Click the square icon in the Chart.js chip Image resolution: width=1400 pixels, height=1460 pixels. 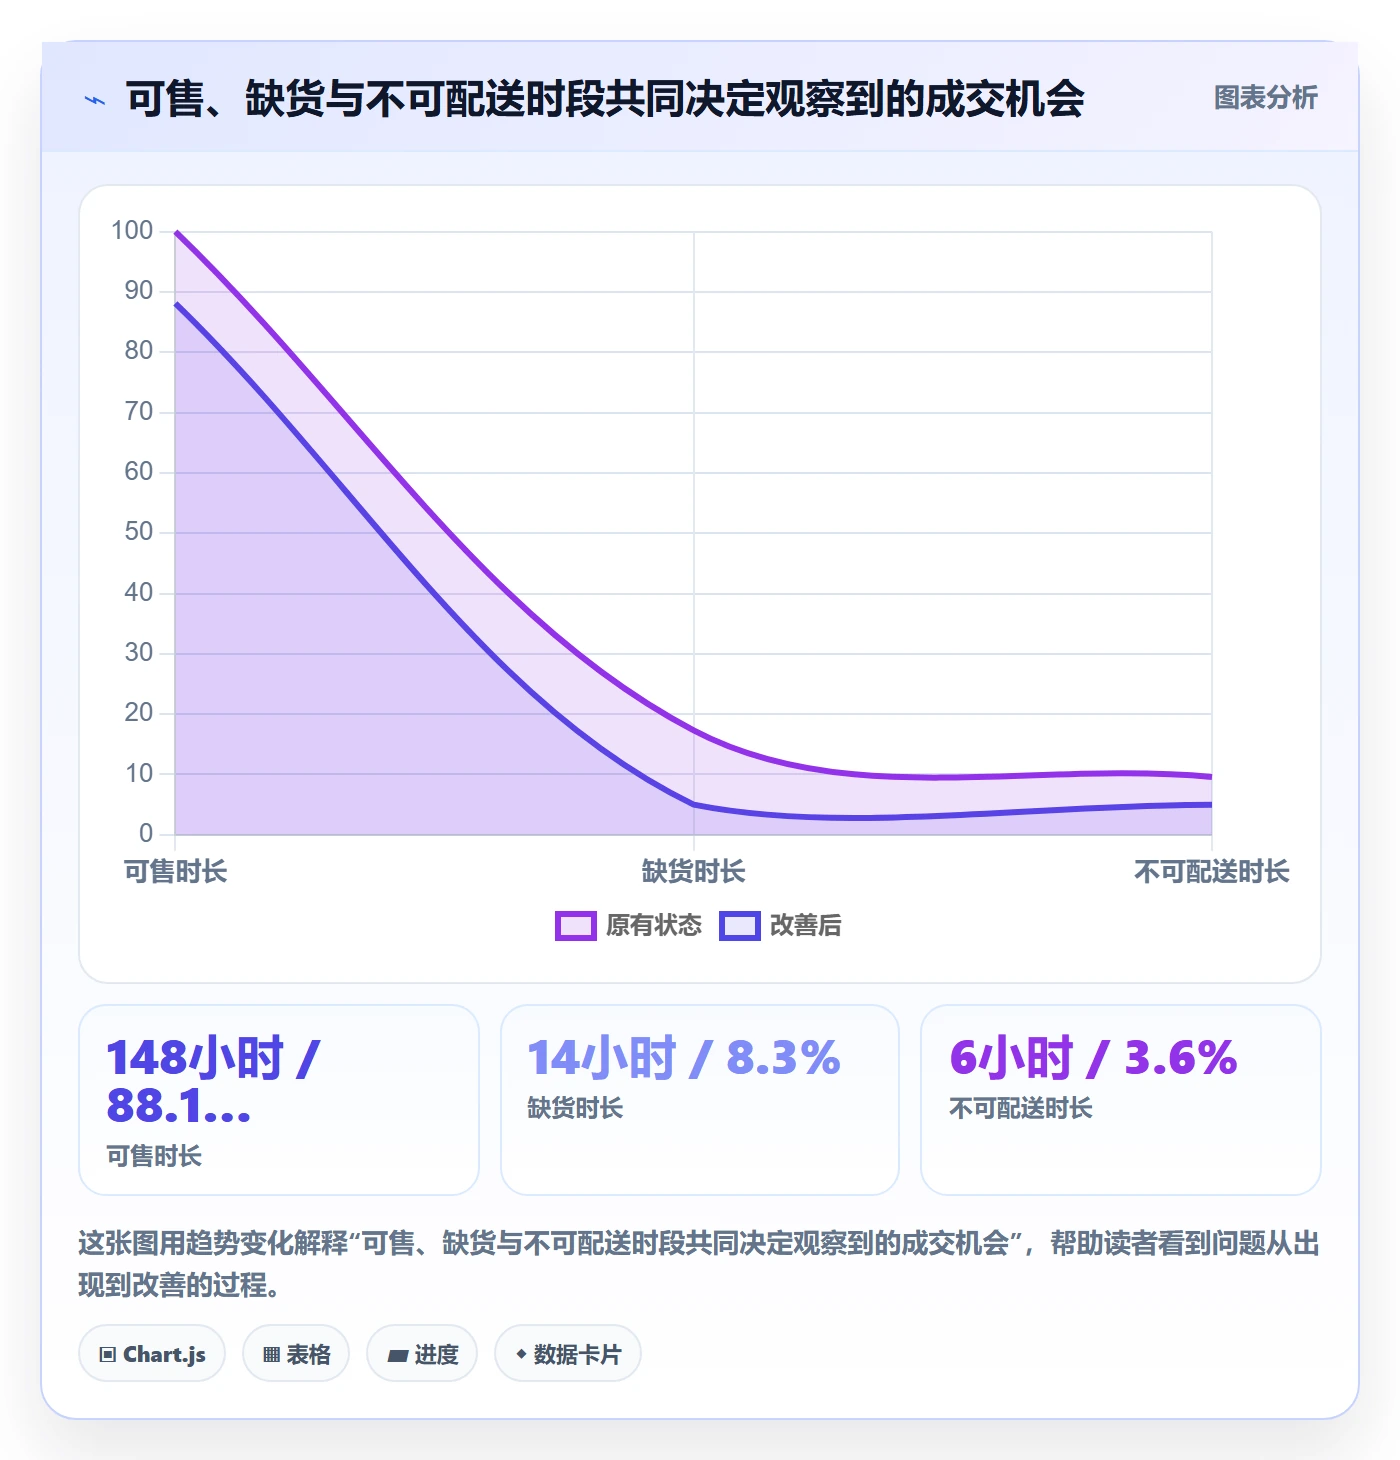pyautogui.click(x=108, y=1355)
